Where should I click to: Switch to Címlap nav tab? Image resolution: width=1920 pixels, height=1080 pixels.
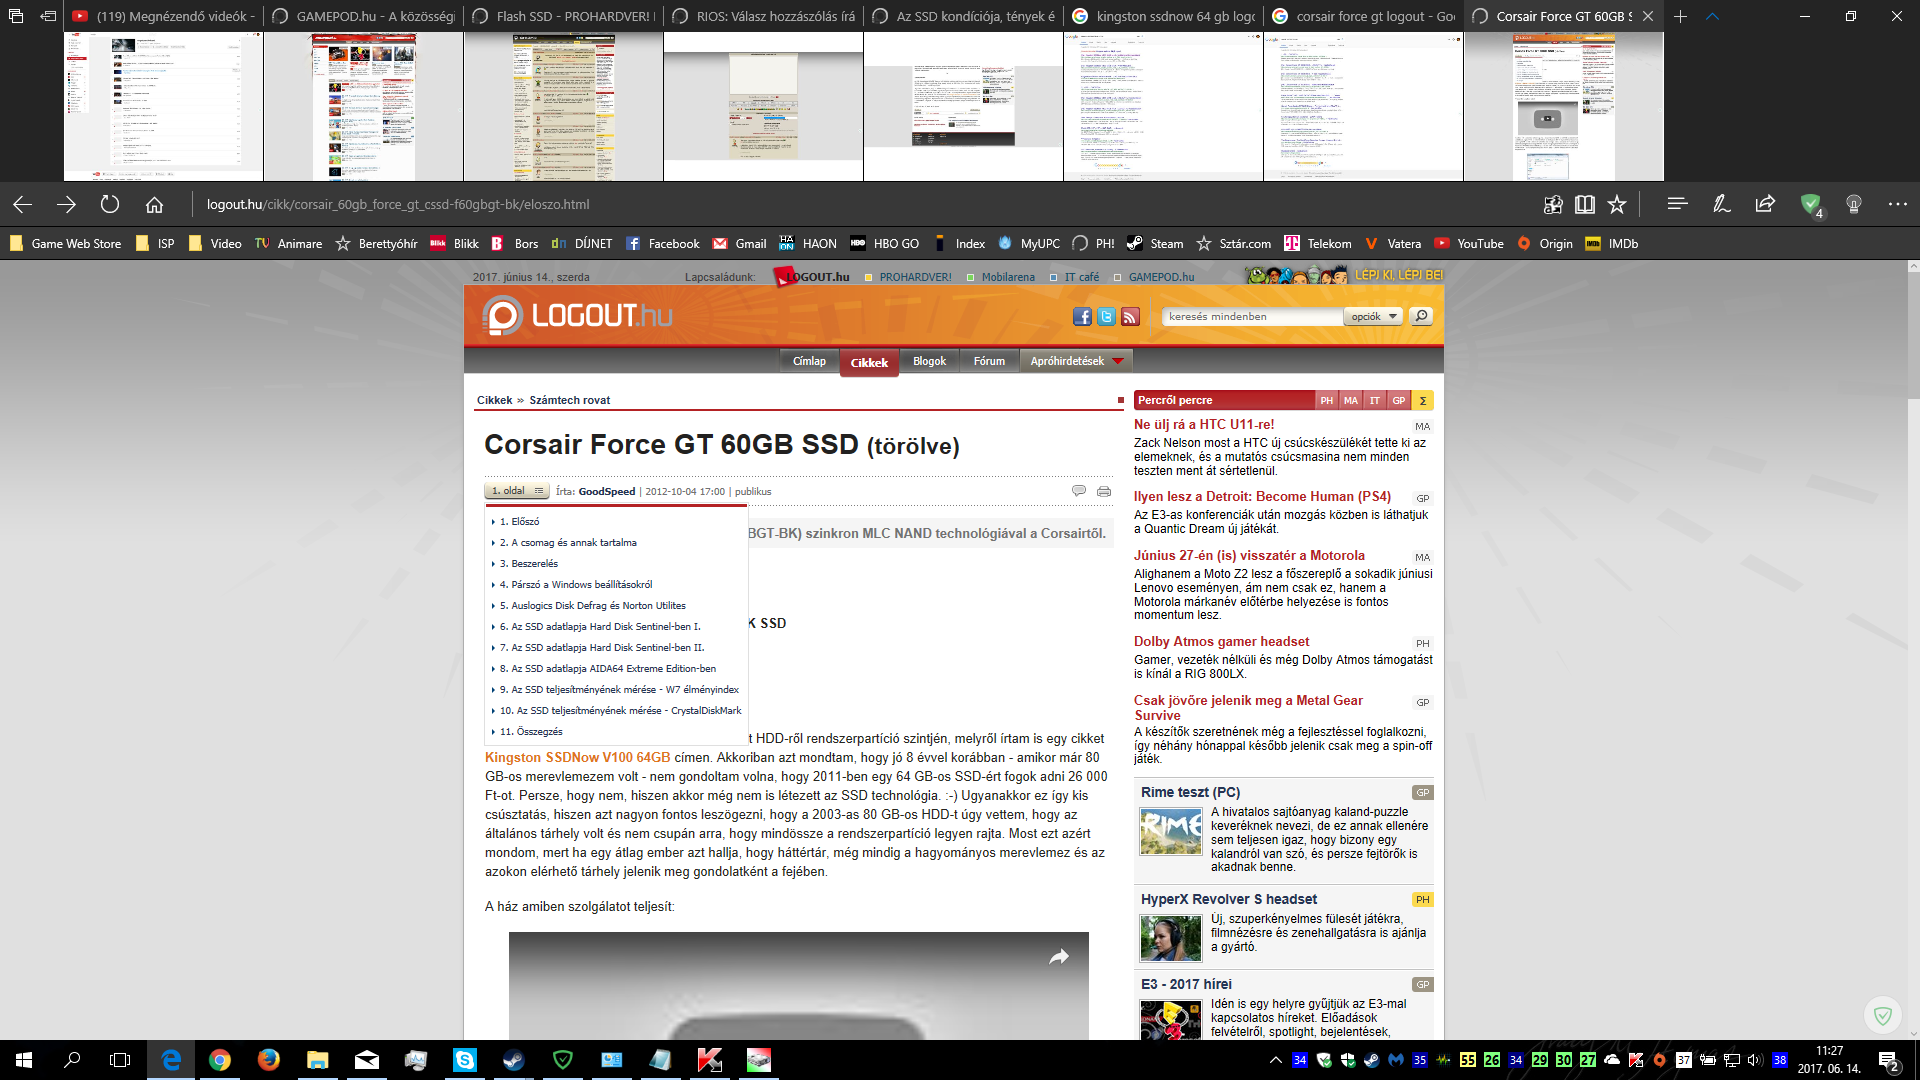point(809,361)
